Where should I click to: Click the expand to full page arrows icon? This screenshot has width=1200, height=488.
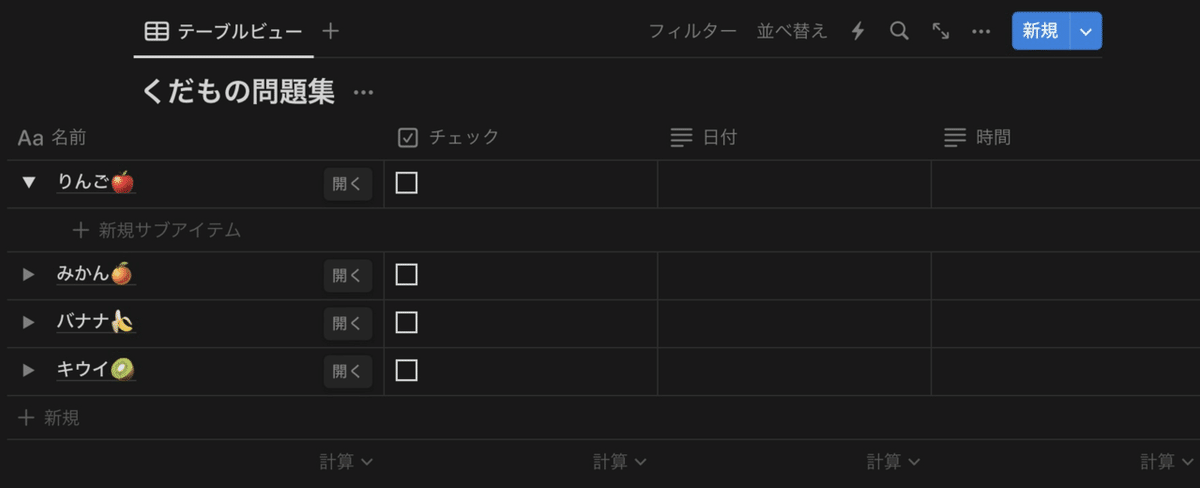tap(941, 31)
